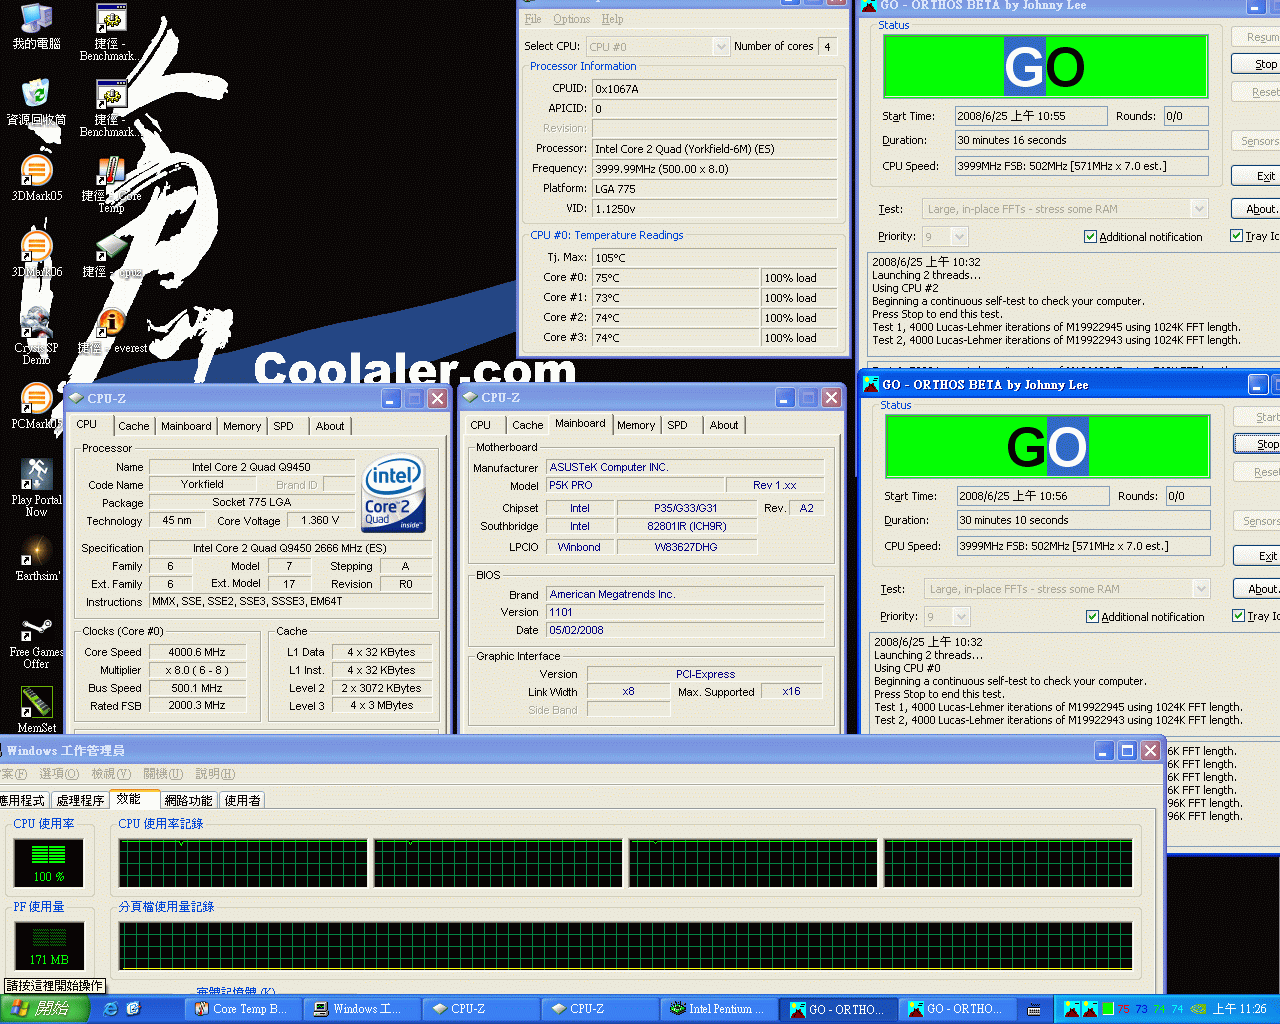
Task: Switch to Cache tab in left CPU-Z
Action: [133, 426]
